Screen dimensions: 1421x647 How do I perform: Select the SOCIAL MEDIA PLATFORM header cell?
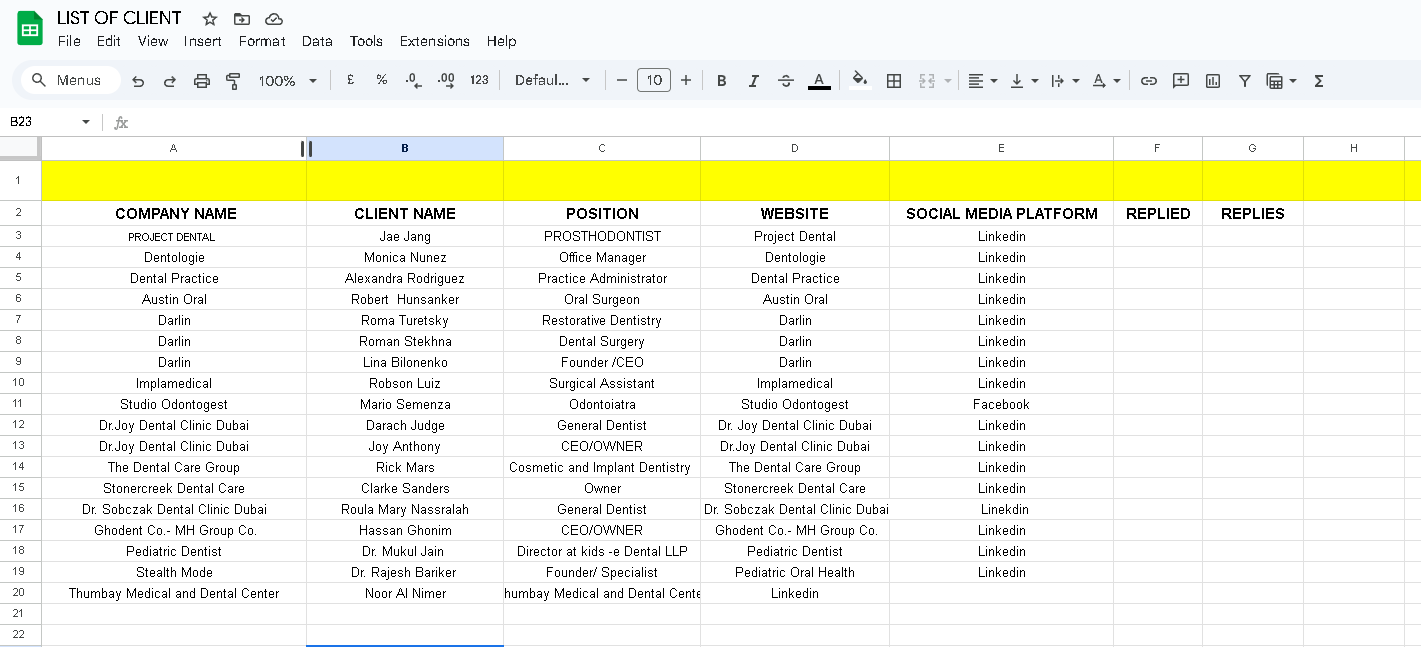pyautogui.click(x=1001, y=213)
